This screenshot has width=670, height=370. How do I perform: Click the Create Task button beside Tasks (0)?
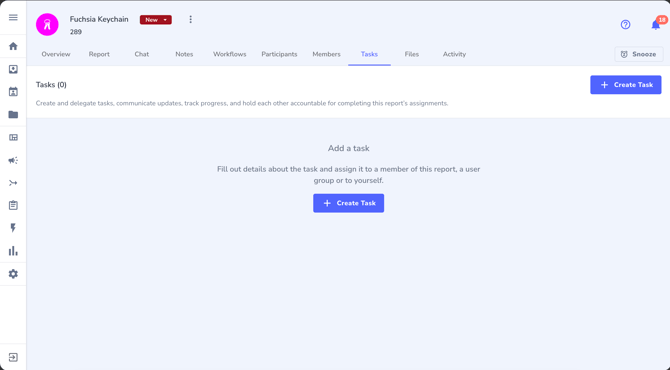click(x=626, y=85)
